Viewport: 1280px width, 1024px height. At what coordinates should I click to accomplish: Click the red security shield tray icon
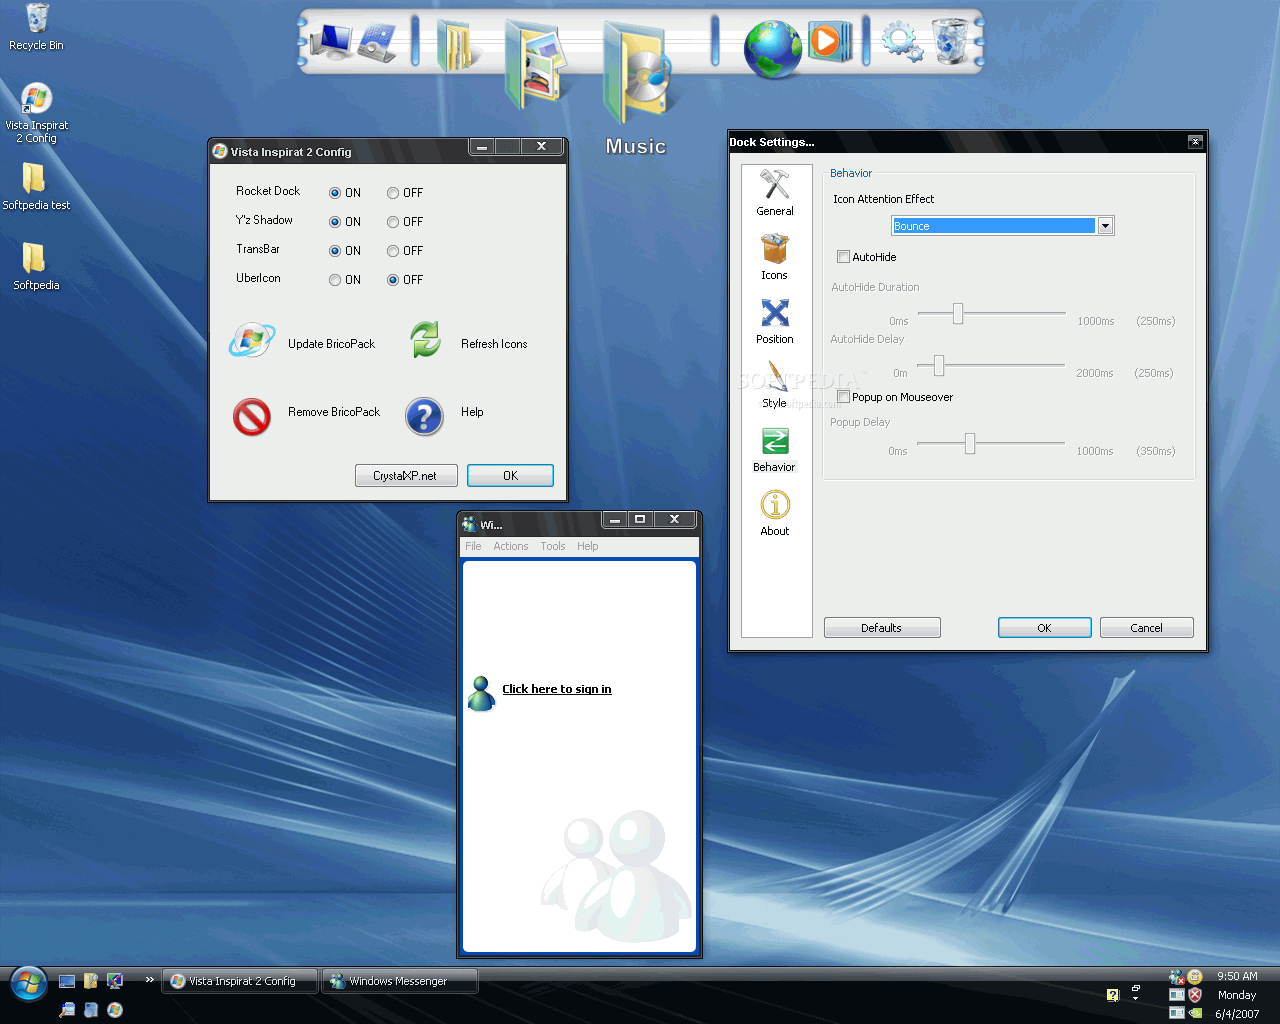[x=1195, y=995]
